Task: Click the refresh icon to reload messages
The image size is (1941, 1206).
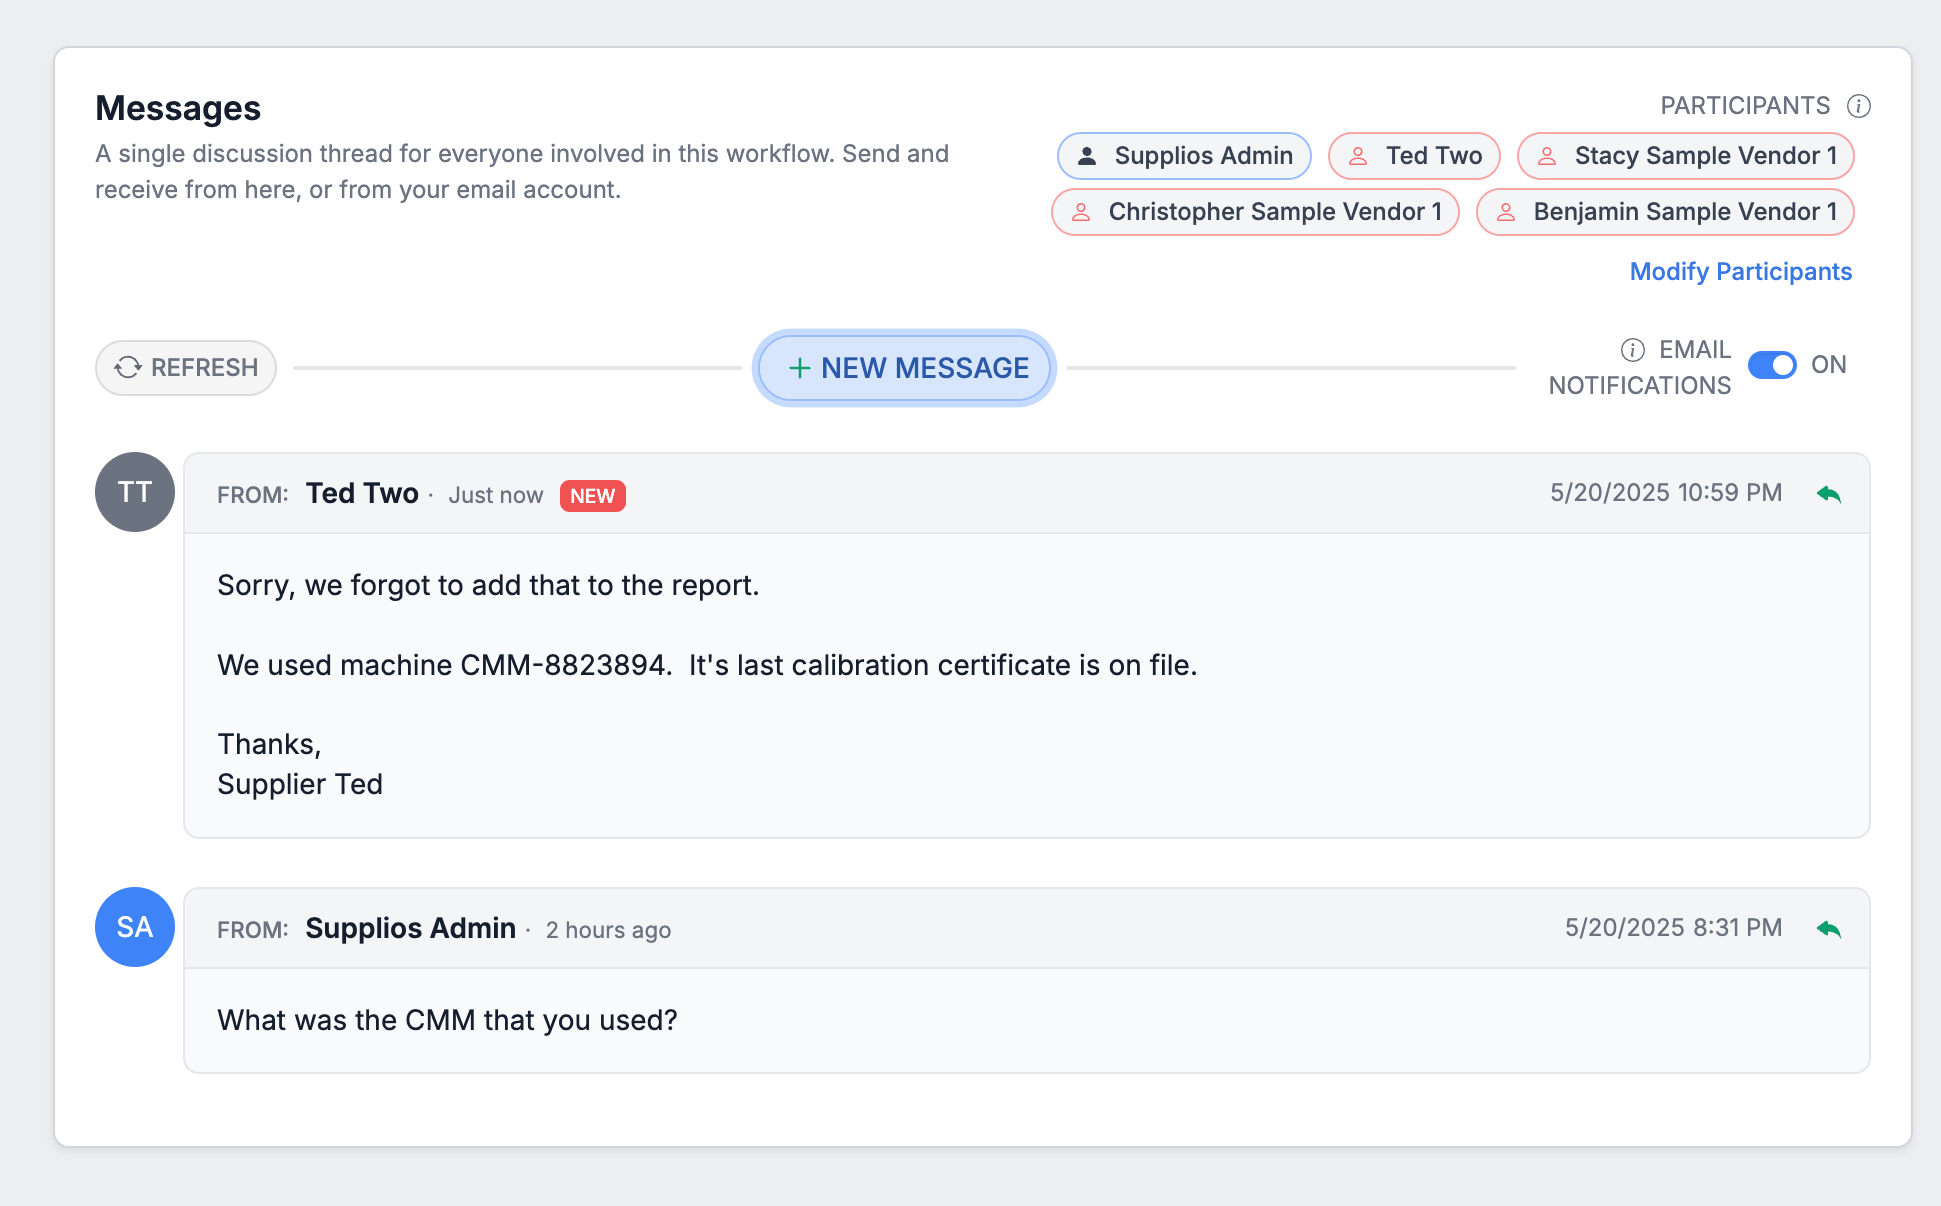Action: coord(127,367)
